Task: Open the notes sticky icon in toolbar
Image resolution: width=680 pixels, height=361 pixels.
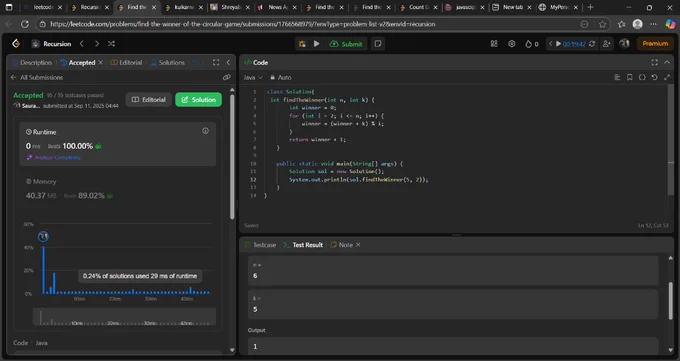Action: (378, 44)
